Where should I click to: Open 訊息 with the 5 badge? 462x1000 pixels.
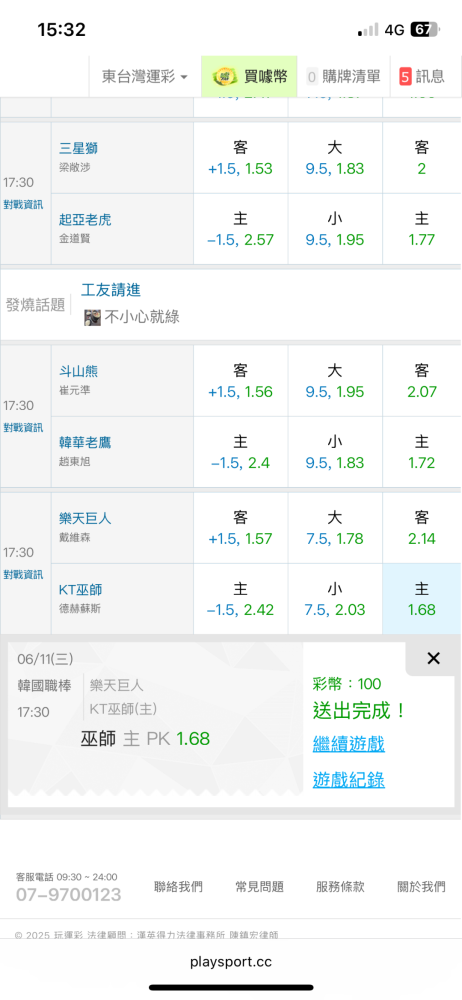(x=422, y=77)
